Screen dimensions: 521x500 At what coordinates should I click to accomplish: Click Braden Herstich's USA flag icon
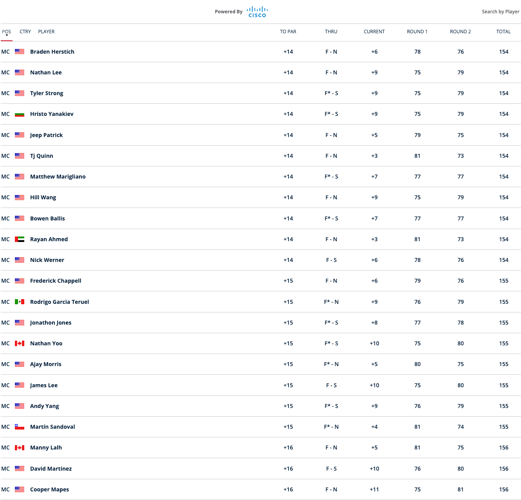19,52
